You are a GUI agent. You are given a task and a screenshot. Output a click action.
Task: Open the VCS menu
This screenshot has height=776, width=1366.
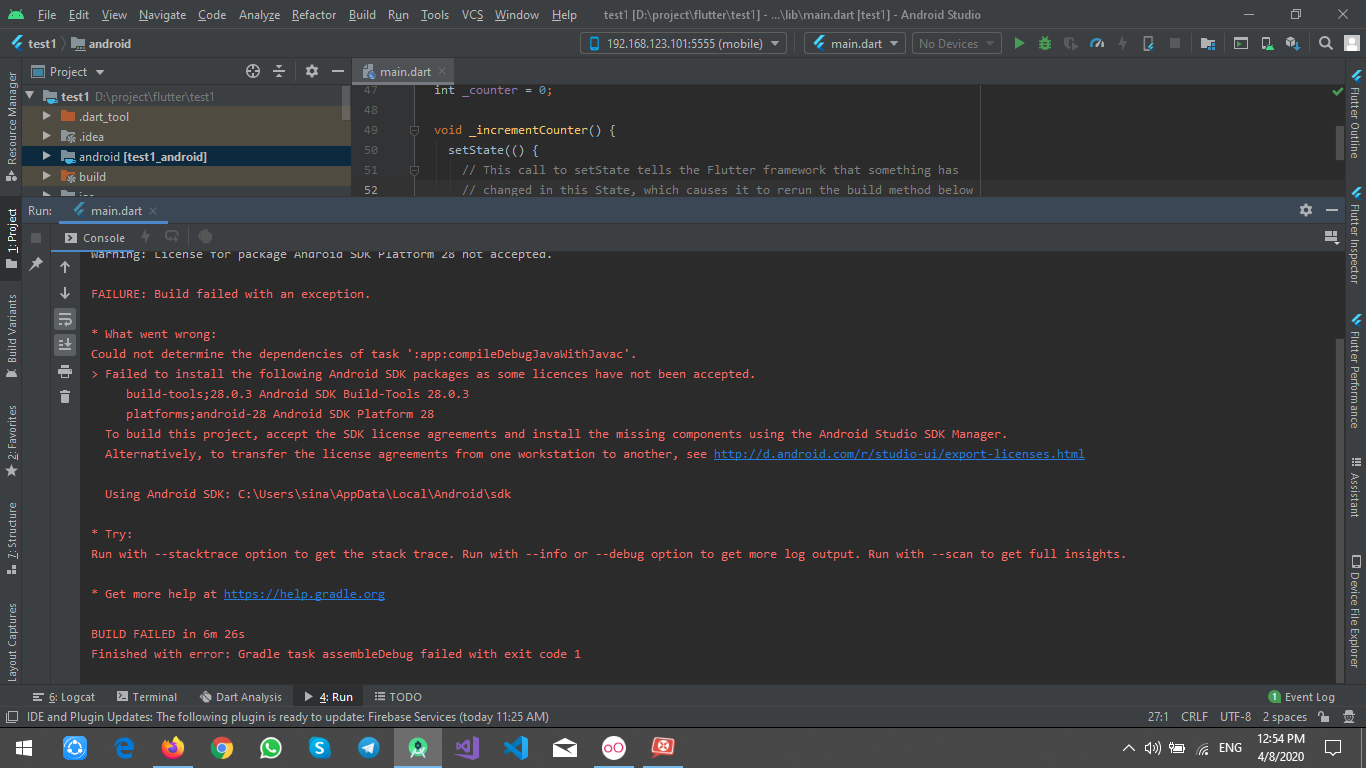pyautogui.click(x=472, y=15)
